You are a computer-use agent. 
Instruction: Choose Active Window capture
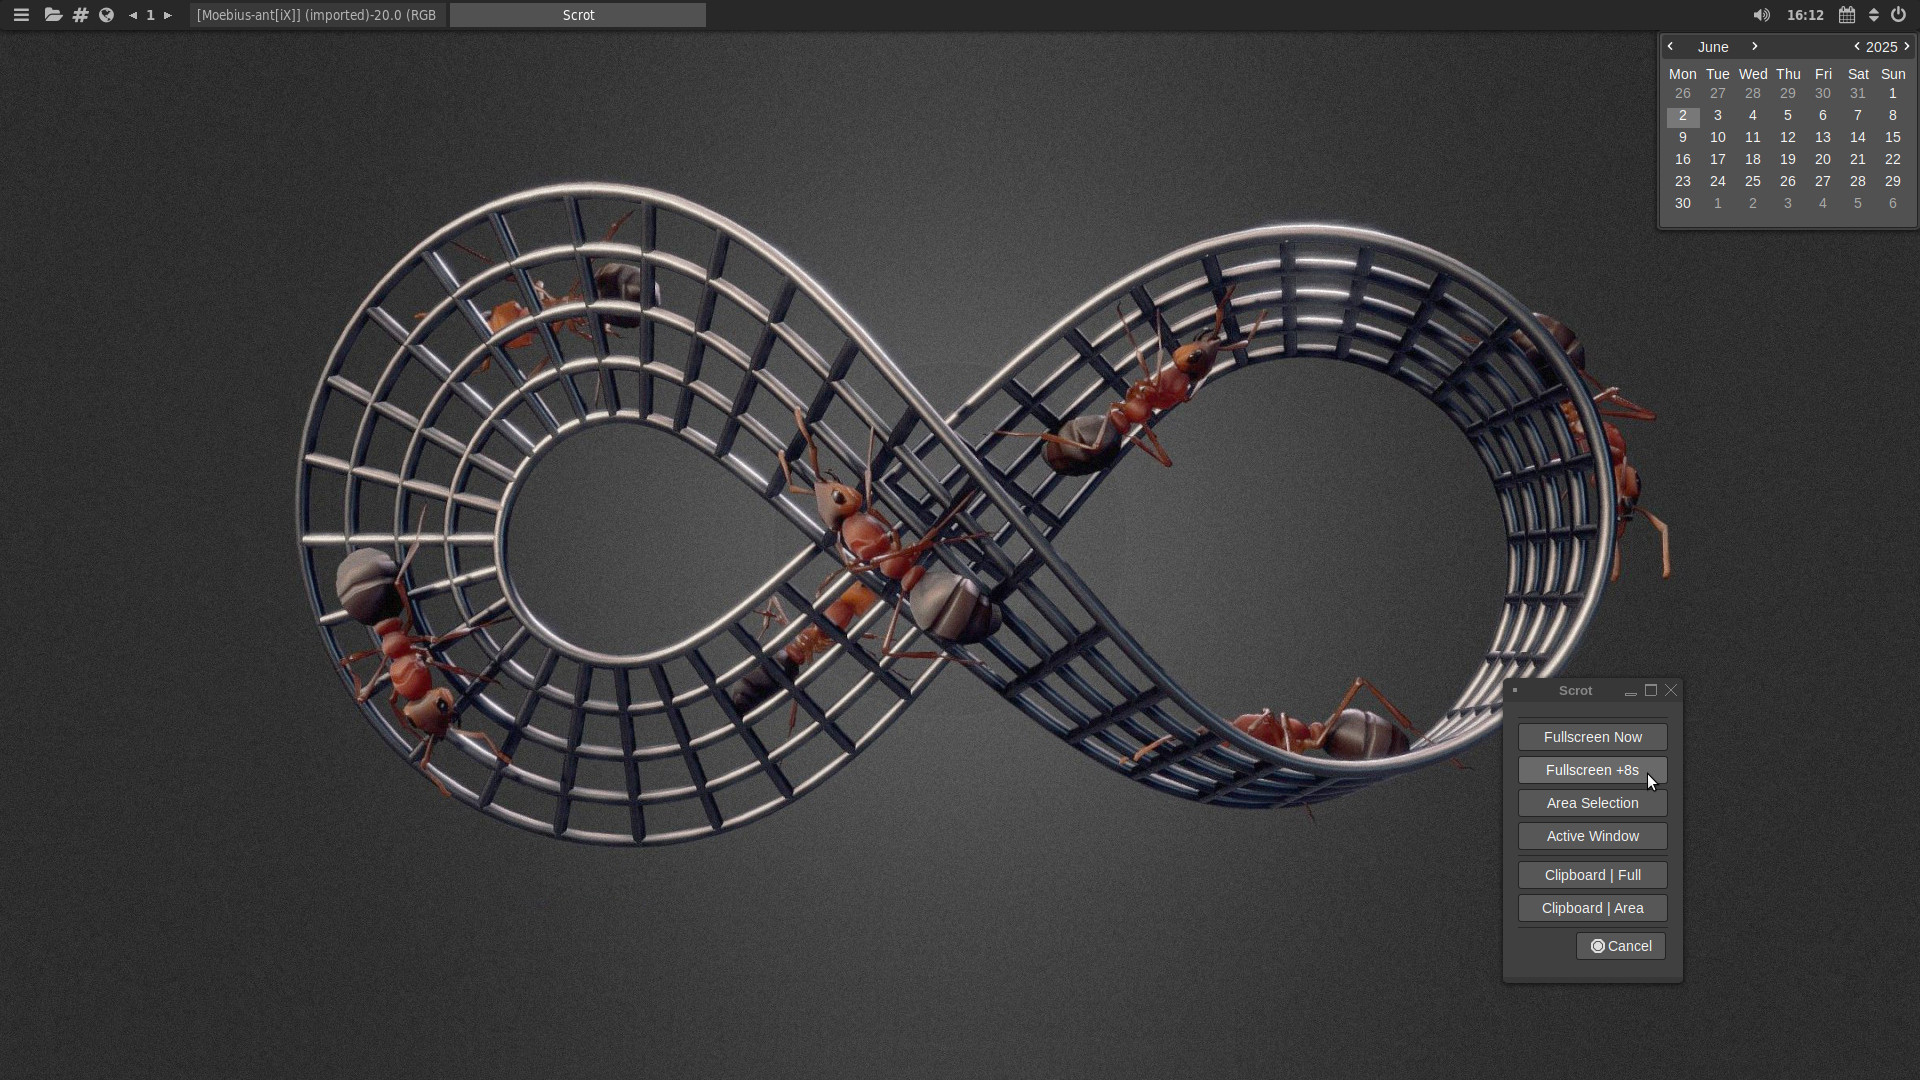(1593, 836)
